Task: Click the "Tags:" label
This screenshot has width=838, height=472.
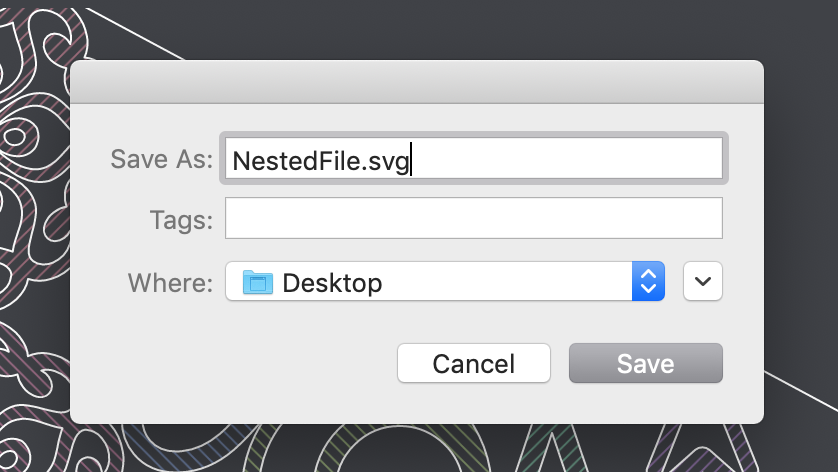Action: point(181,220)
